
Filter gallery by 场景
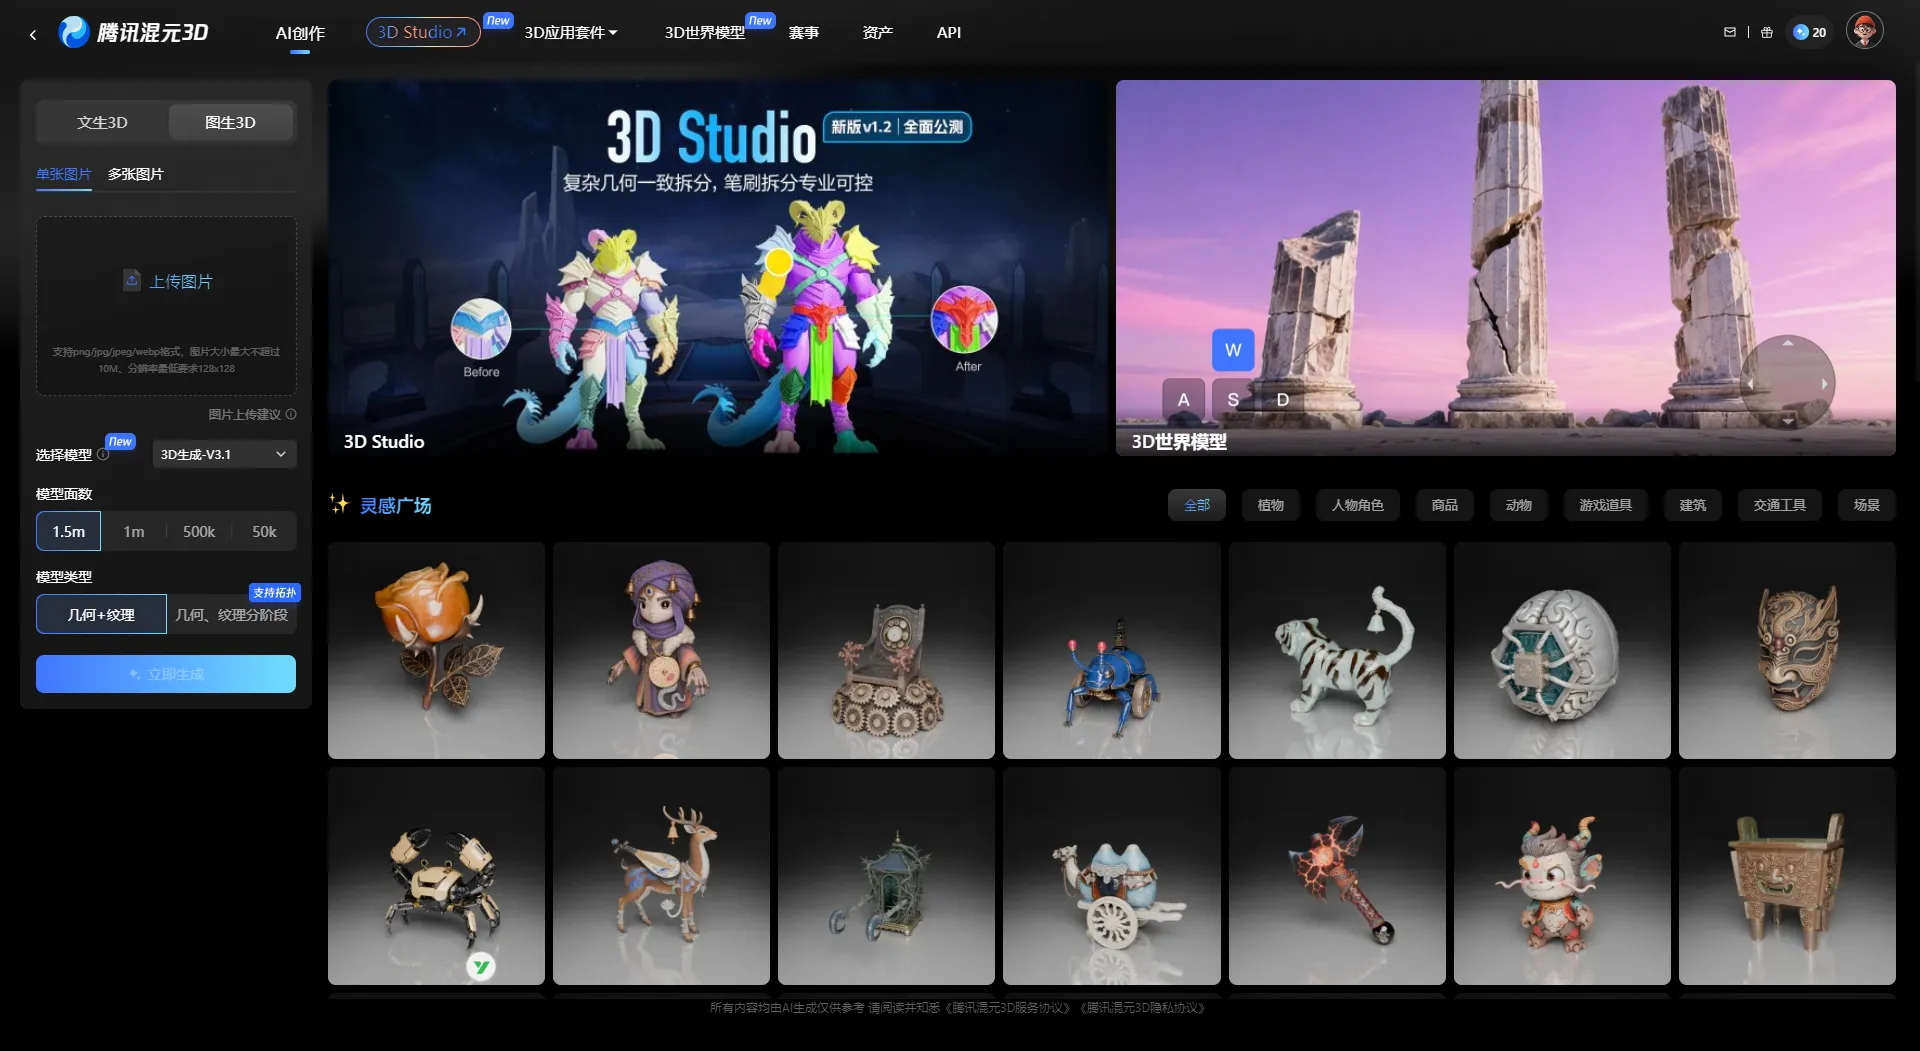point(1867,505)
